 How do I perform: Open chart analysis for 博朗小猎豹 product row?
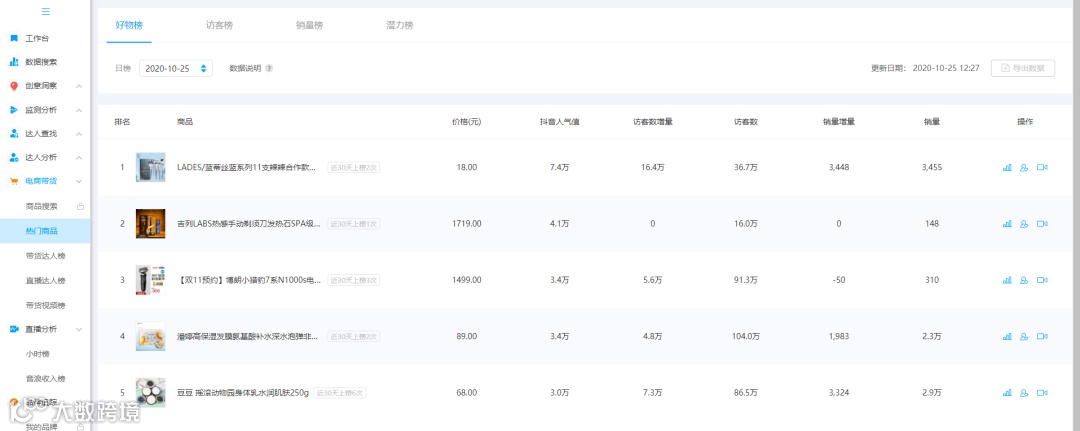point(1007,280)
